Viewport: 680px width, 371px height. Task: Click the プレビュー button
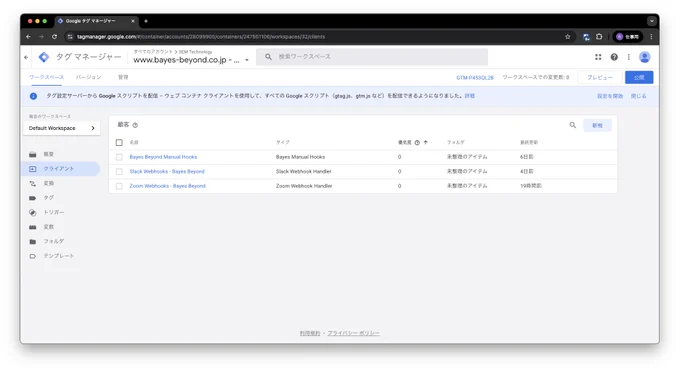pos(600,77)
